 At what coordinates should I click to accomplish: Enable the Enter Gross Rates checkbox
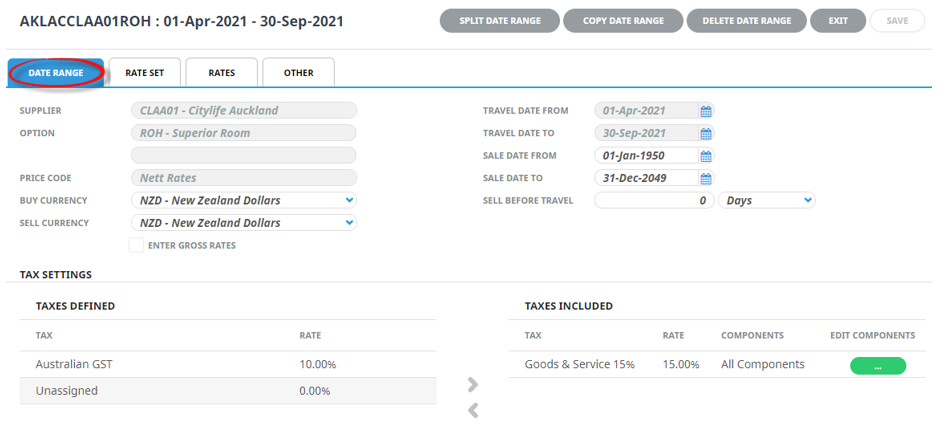point(137,245)
